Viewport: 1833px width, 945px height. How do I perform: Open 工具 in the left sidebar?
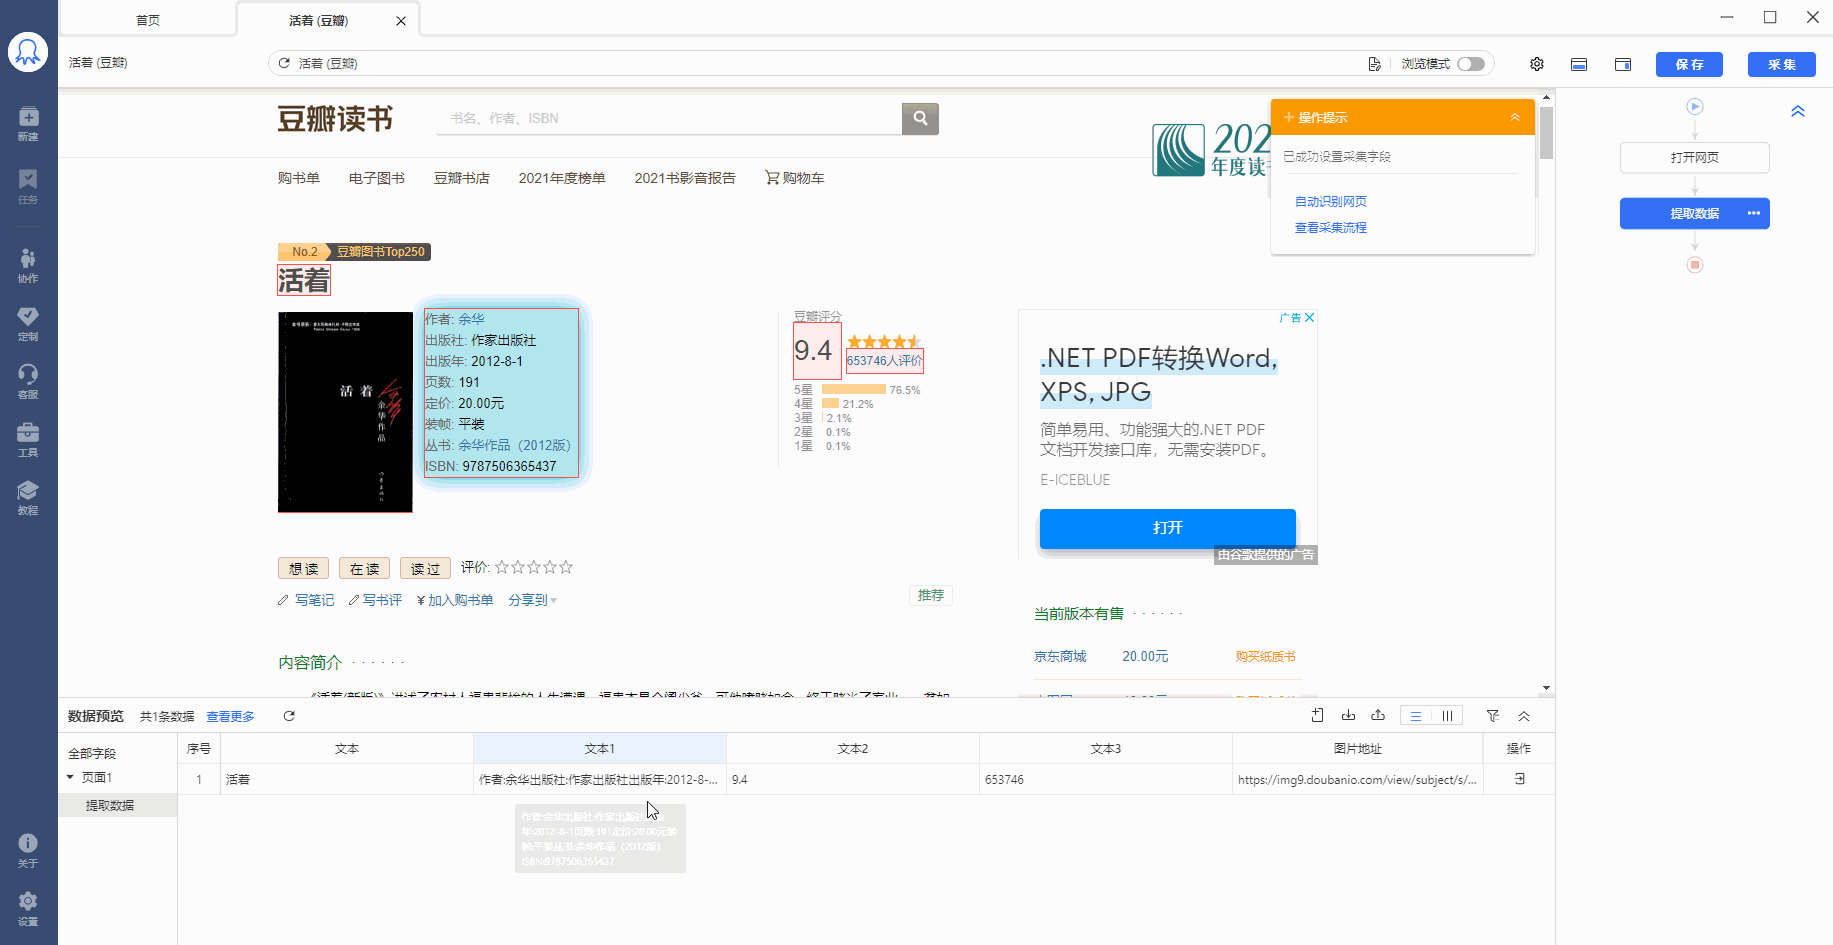coord(28,438)
